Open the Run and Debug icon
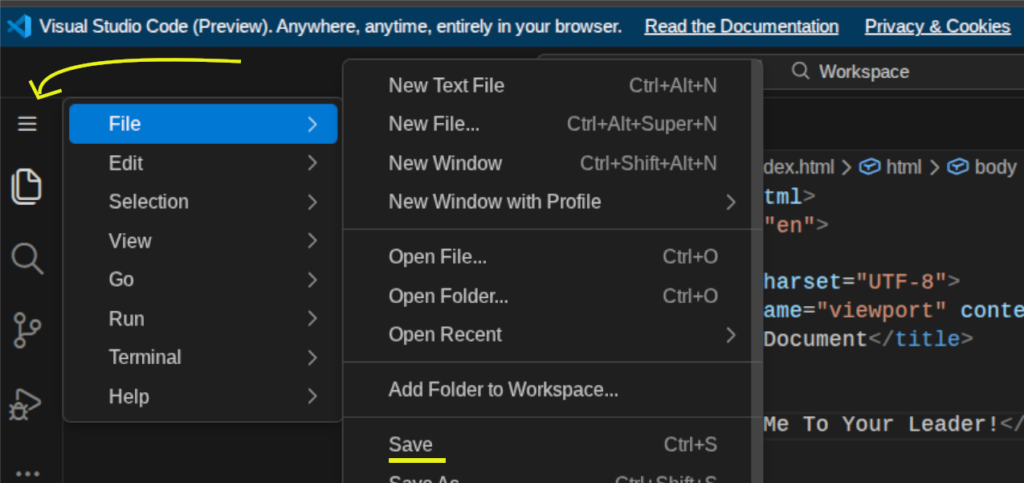This screenshot has width=1024, height=483. pyautogui.click(x=25, y=404)
